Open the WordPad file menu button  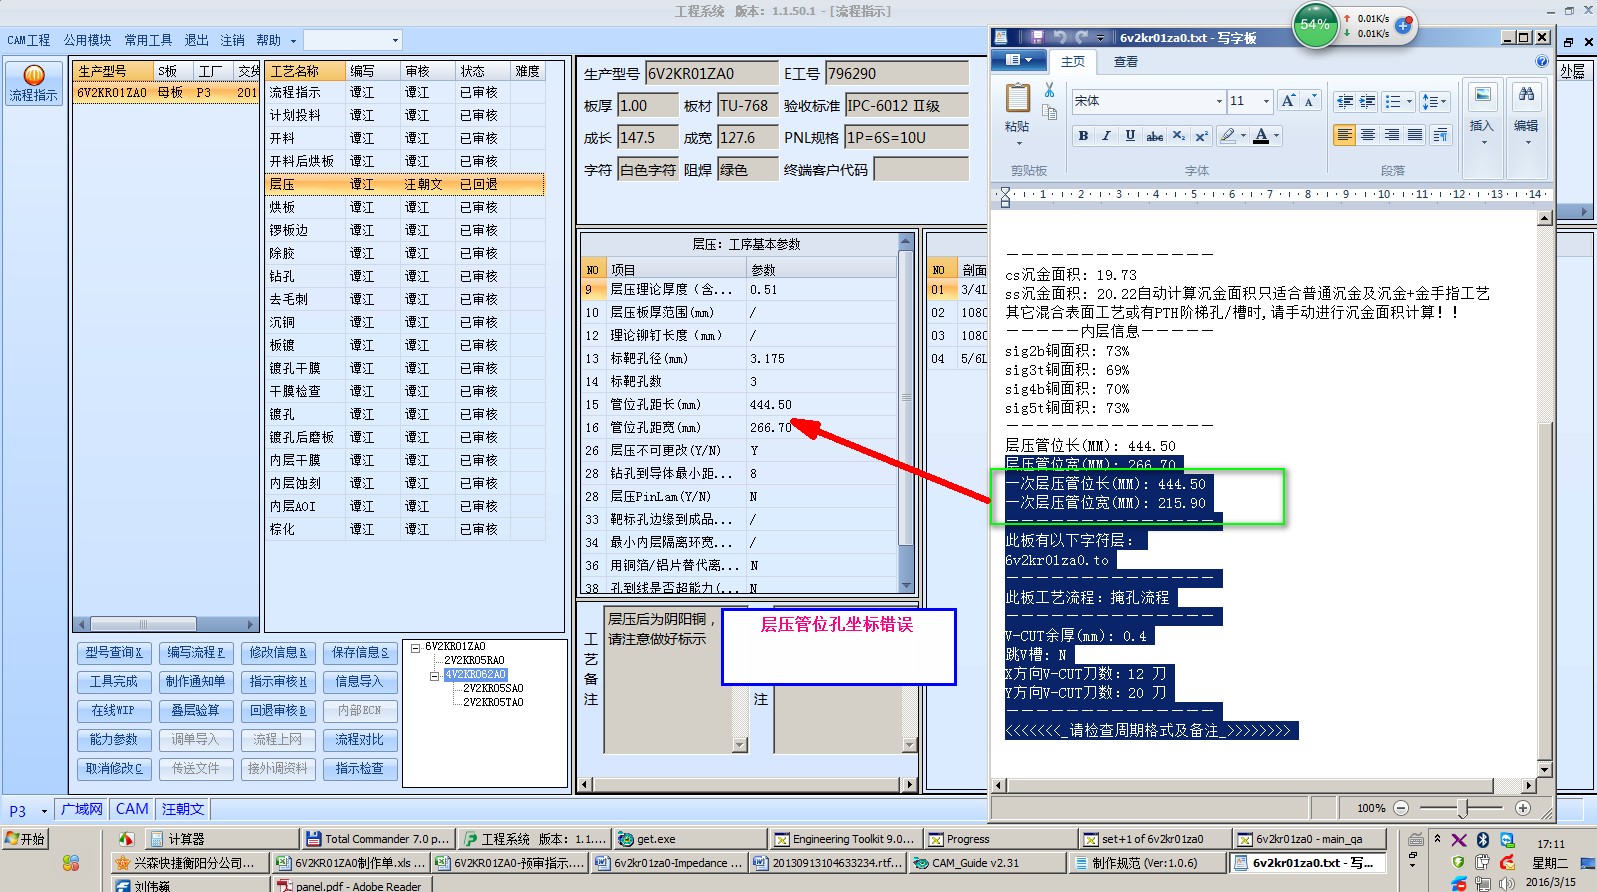1018,60
